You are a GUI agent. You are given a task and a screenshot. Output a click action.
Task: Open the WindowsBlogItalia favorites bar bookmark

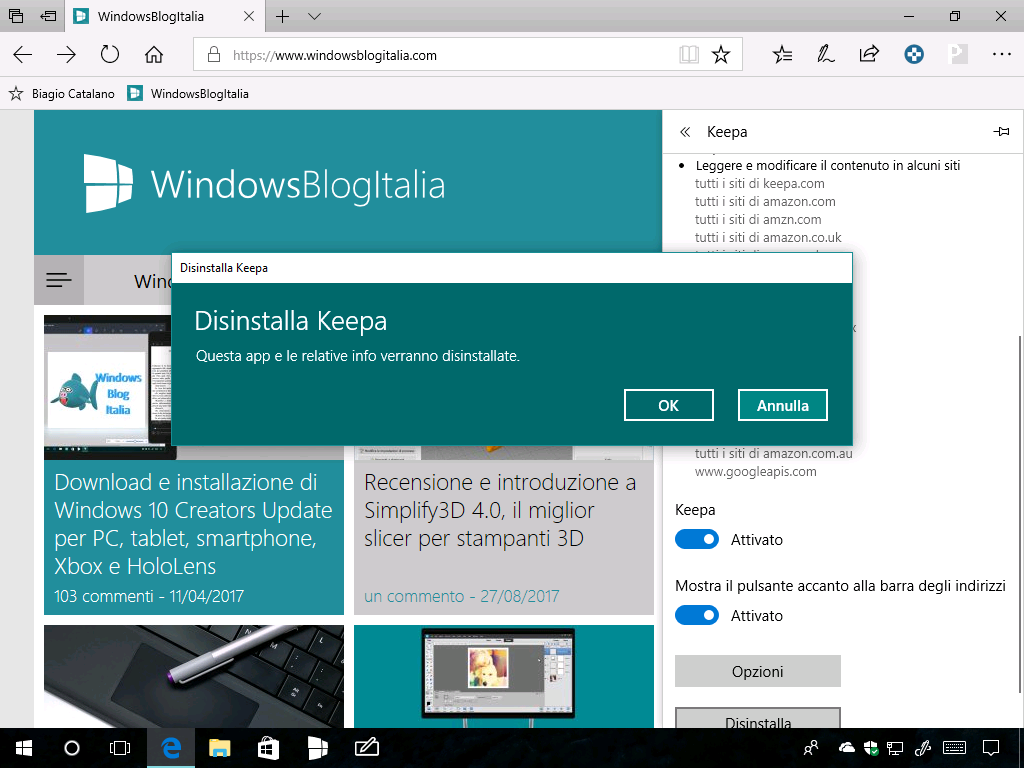[188, 94]
